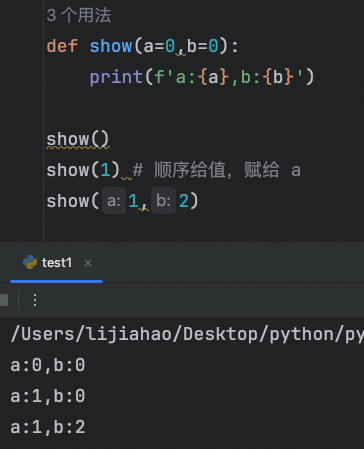This screenshot has width=364, height=449.
Task: Click output line 'a:1,b:2'
Action: 48,427
